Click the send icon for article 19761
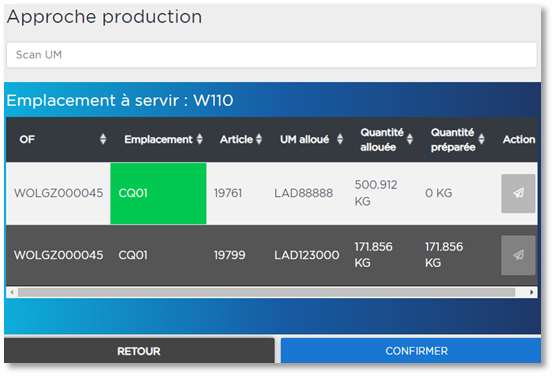The height and width of the screenshot is (376, 554). (x=518, y=193)
